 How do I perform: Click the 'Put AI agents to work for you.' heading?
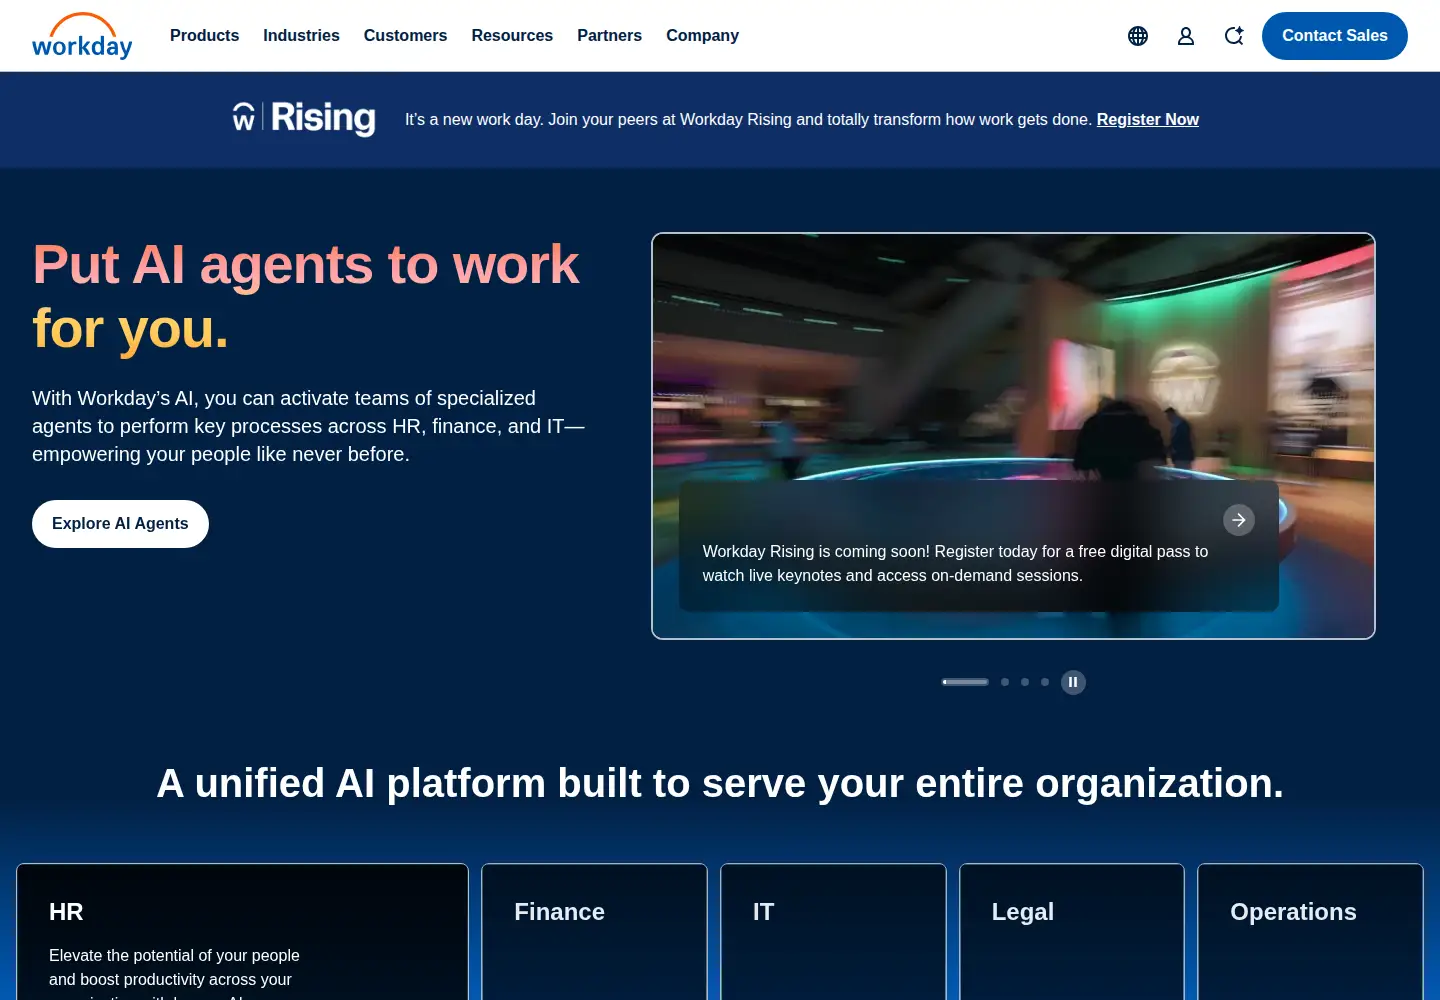click(x=306, y=297)
